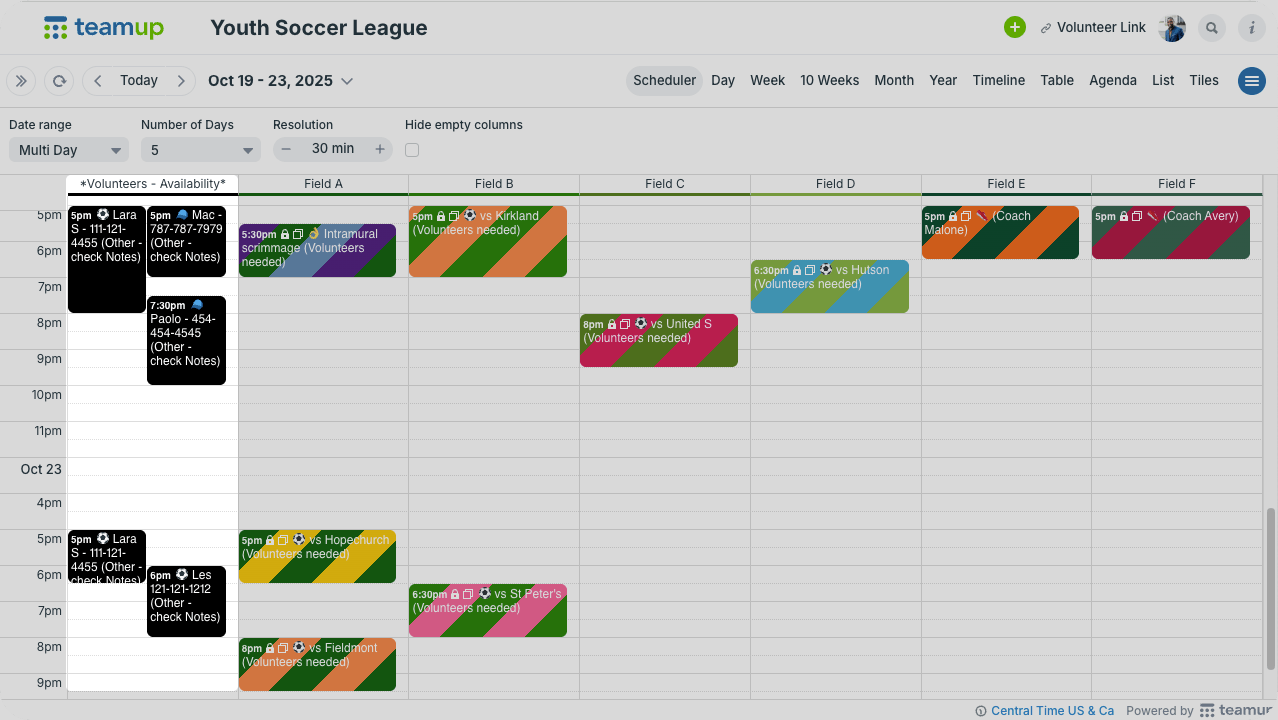Decrease resolution with the minus button
Screen dimensions: 1278x720
tap(286, 149)
